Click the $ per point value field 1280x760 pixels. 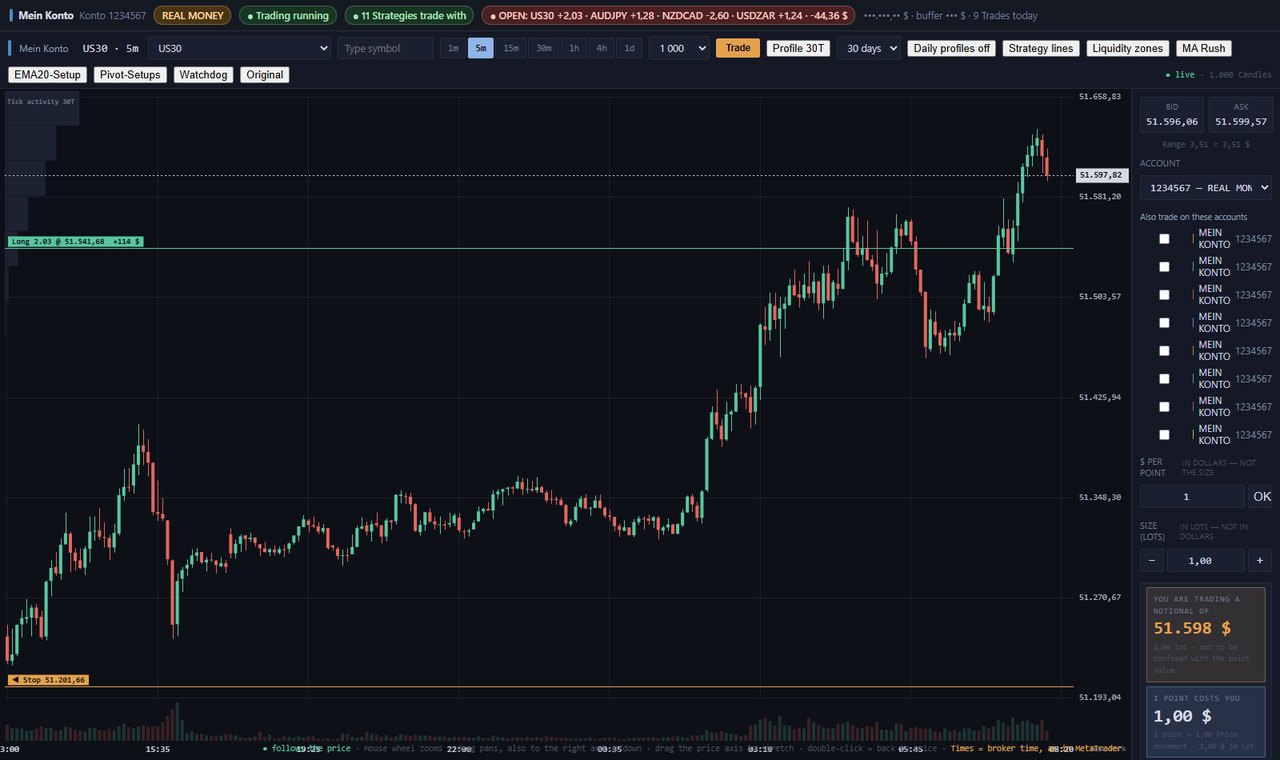(1192, 497)
